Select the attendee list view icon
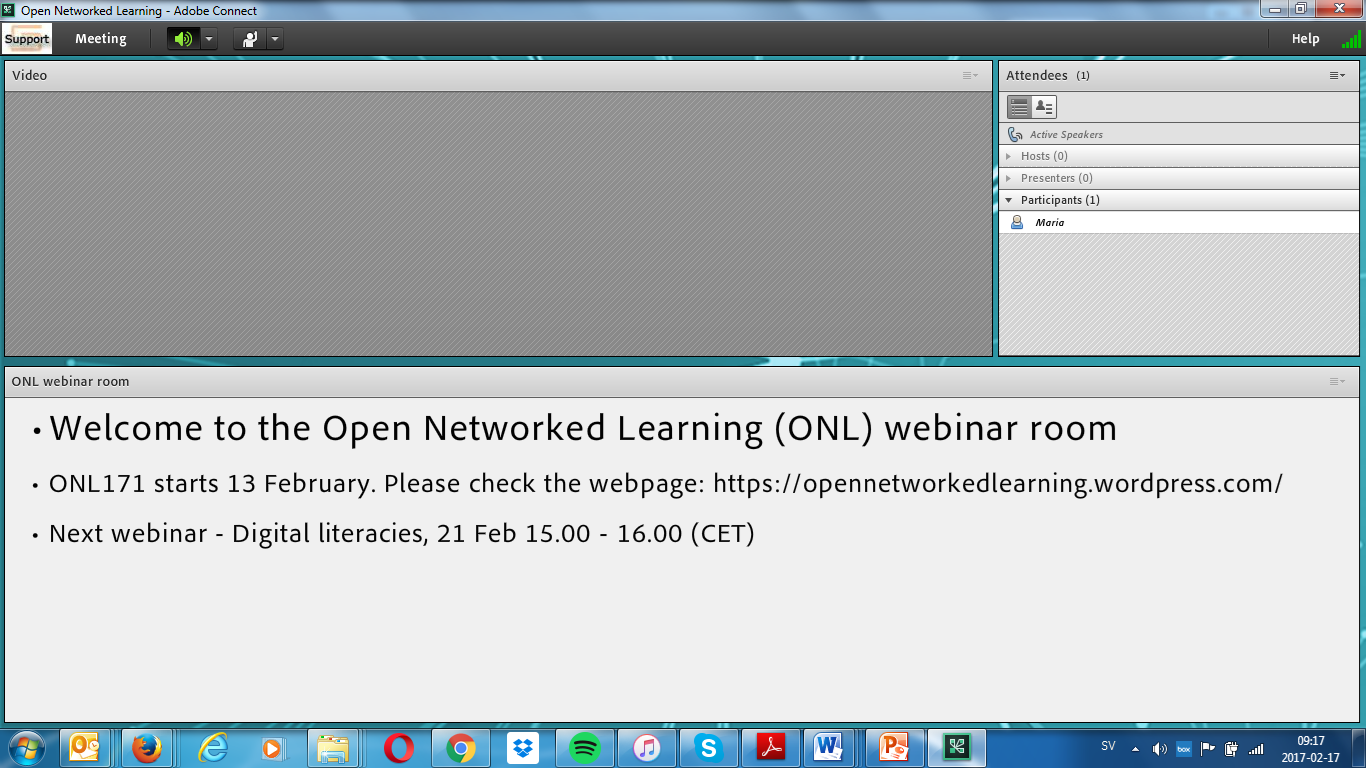Screen dimensions: 1366x768 pos(1018,105)
